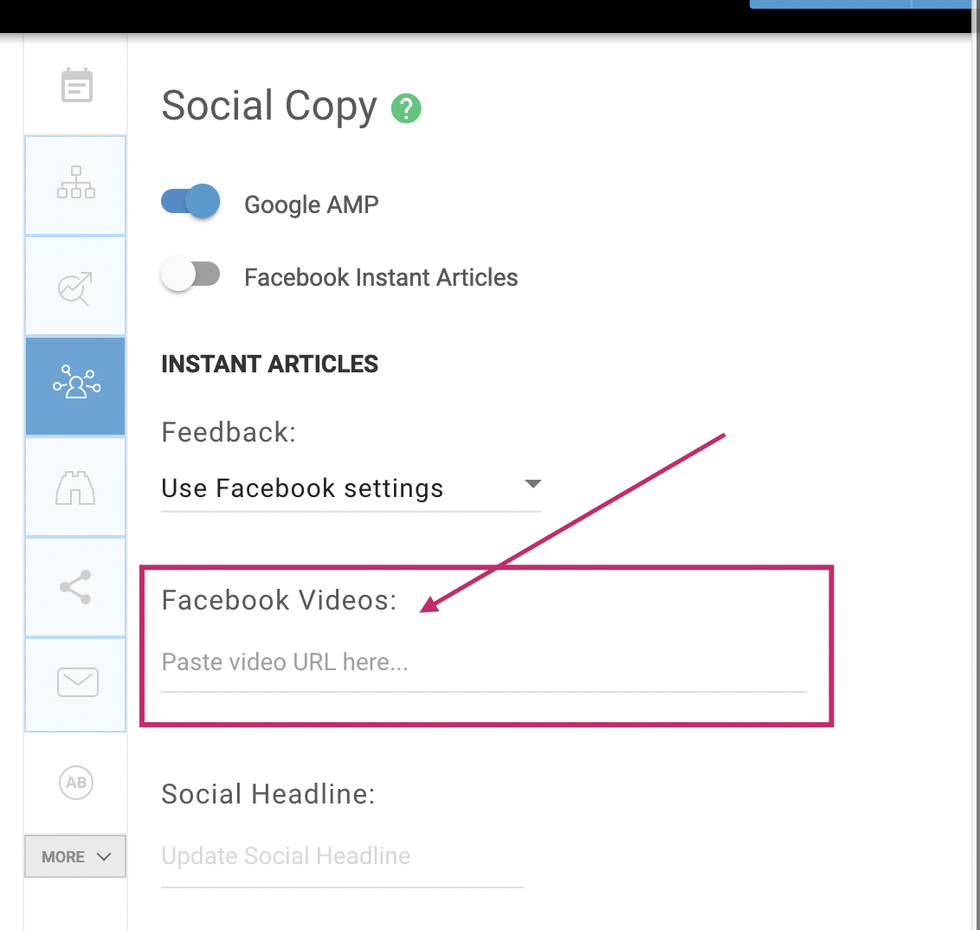Open the SEO chart magnifier sidebar icon

point(76,286)
